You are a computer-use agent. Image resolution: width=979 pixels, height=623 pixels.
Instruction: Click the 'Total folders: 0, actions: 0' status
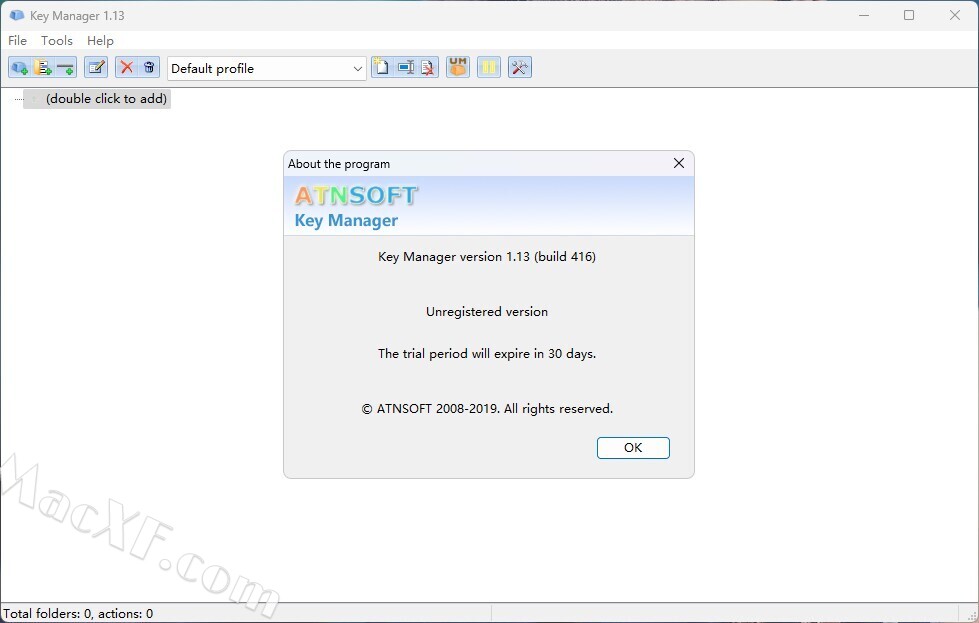point(78,614)
